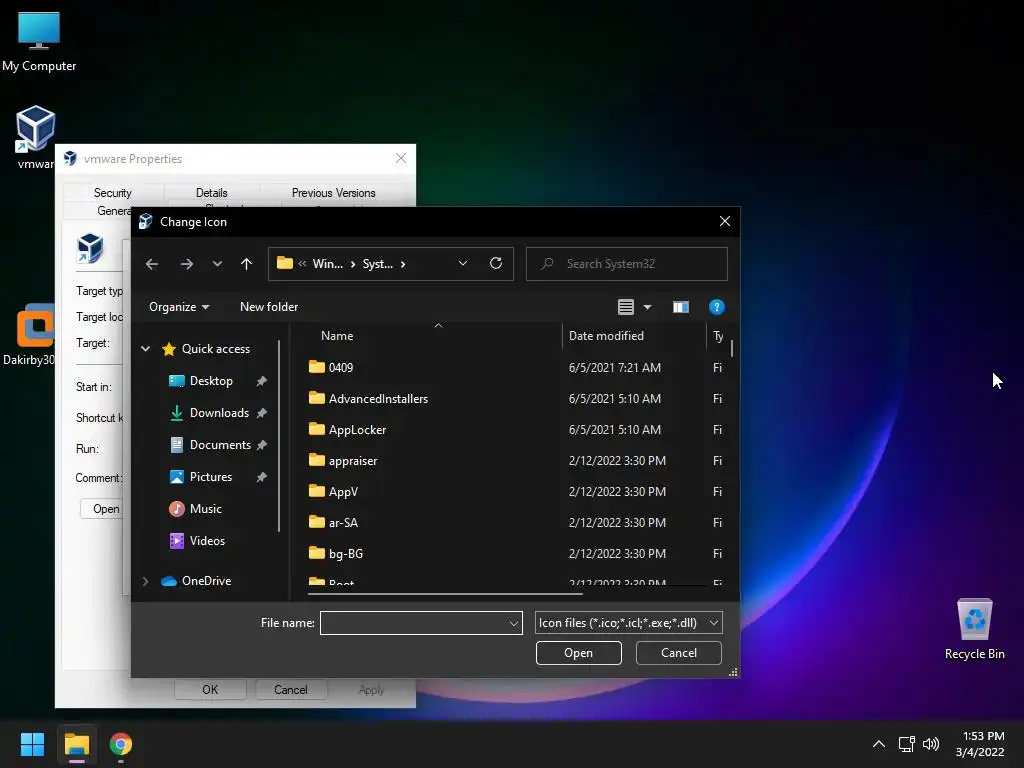Open the File name dropdown arrow
This screenshot has height=768, width=1024.
point(514,624)
